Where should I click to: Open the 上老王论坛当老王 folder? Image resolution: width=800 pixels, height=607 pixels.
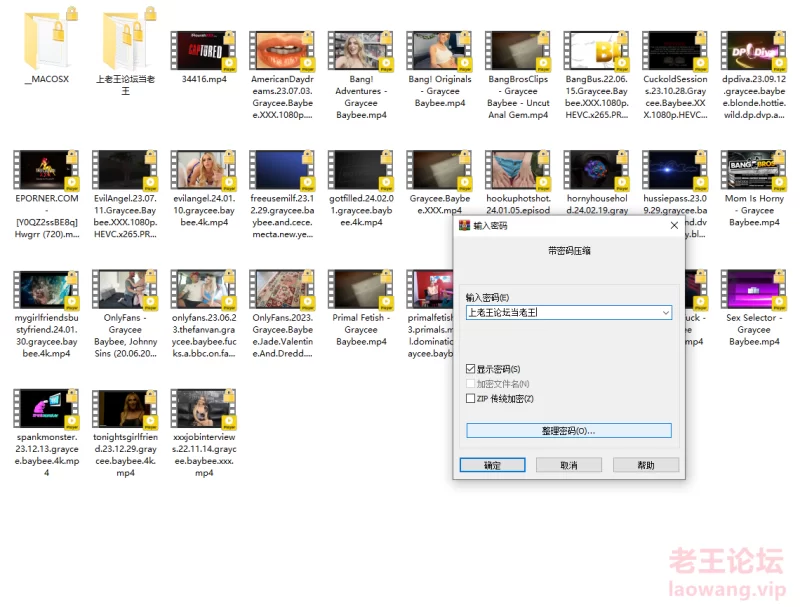coord(128,40)
